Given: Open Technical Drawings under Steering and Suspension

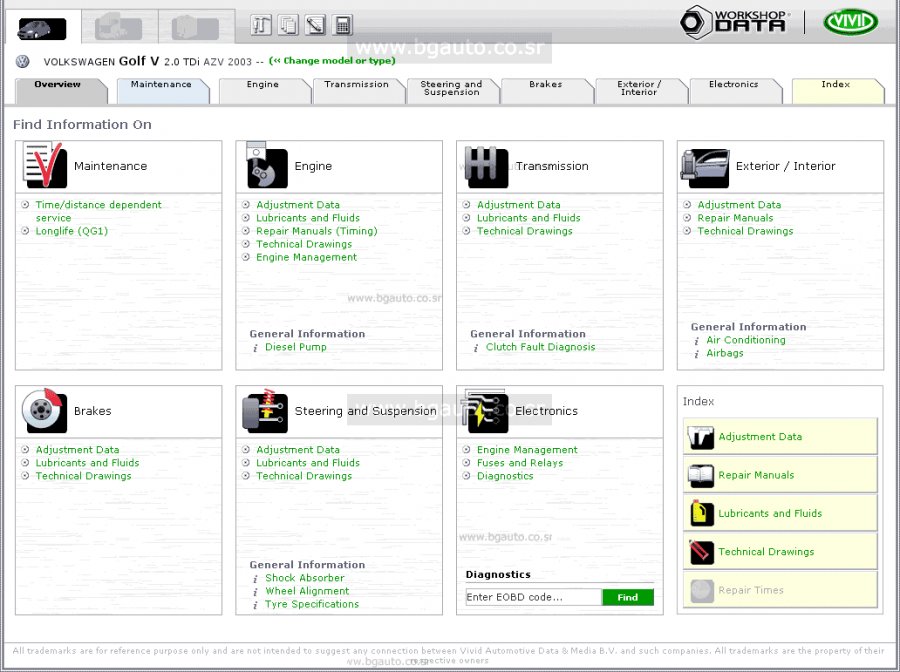Looking at the screenshot, I should tap(304, 476).
